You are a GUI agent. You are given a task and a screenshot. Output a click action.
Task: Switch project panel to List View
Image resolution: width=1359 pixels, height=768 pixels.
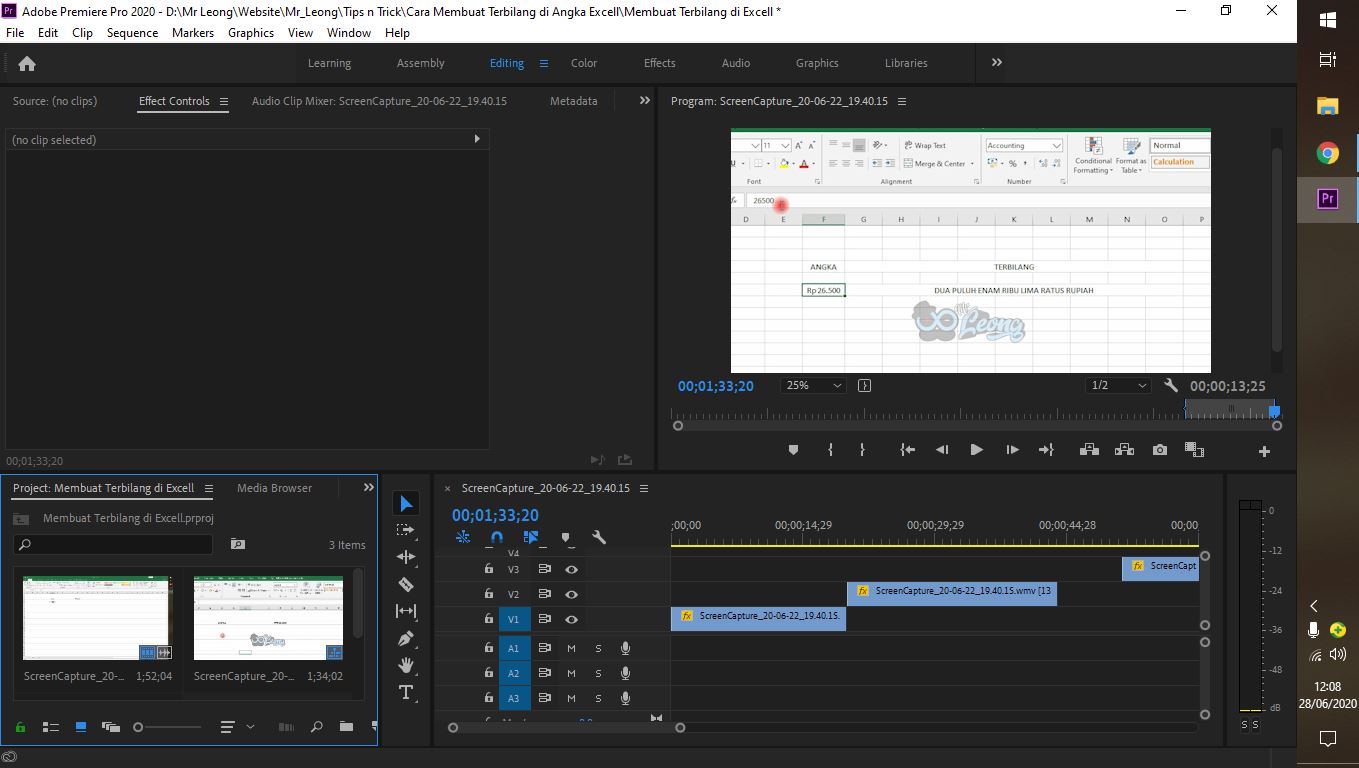point(51,727)
